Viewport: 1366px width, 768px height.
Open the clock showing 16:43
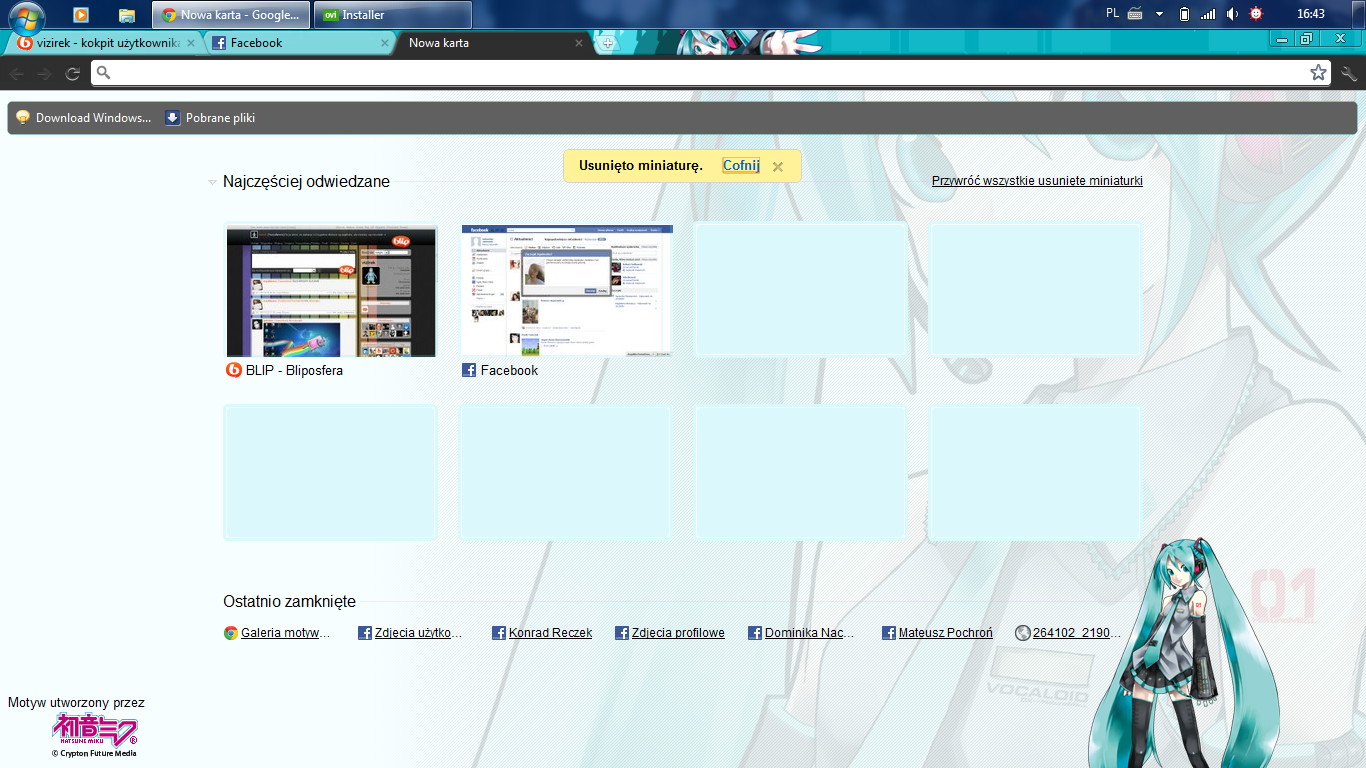click(x=1310, y=14)
